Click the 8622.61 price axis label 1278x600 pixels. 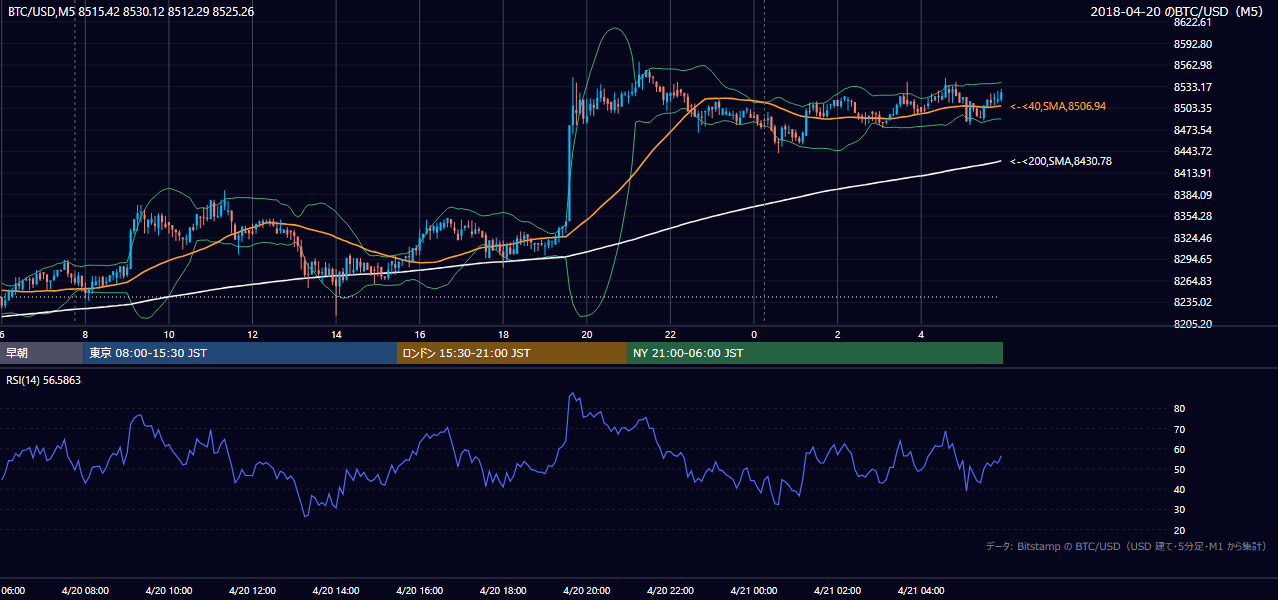[x=1193, y=22]
